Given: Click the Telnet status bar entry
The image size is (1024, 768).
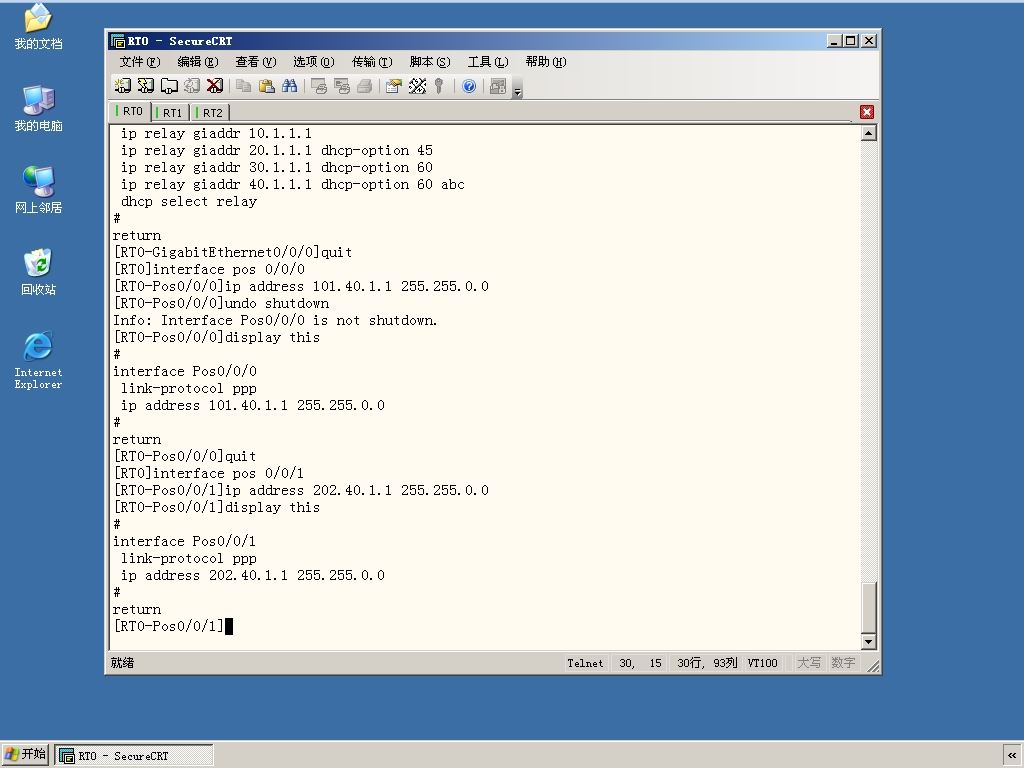Looking at the screenshot, I should [x=585, y=663].
